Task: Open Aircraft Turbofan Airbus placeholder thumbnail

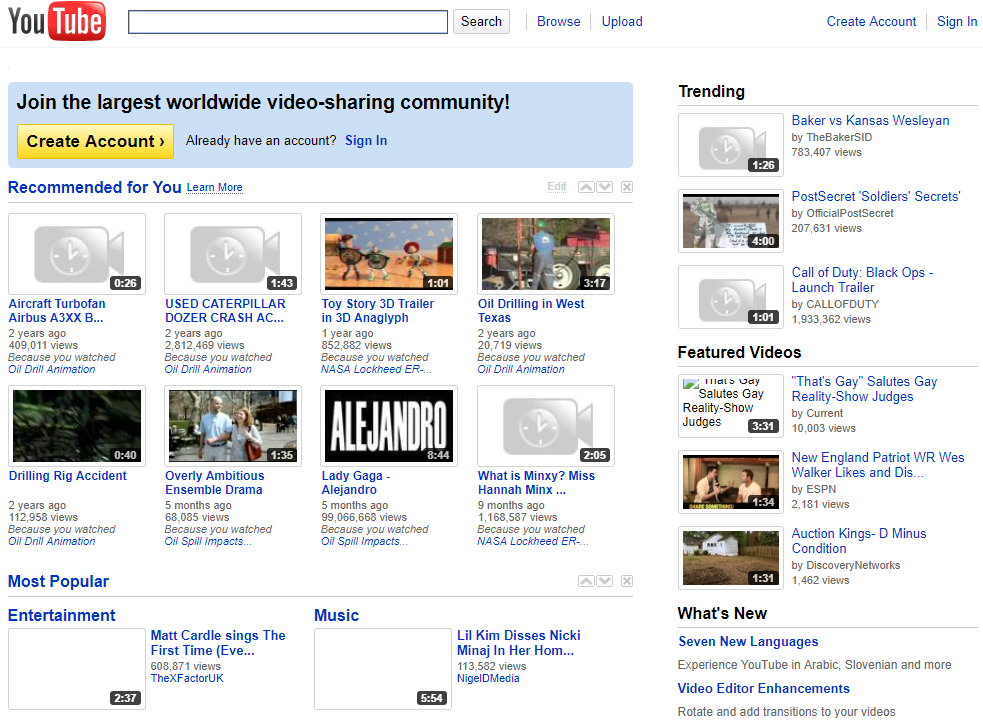Action: point(76,254)
